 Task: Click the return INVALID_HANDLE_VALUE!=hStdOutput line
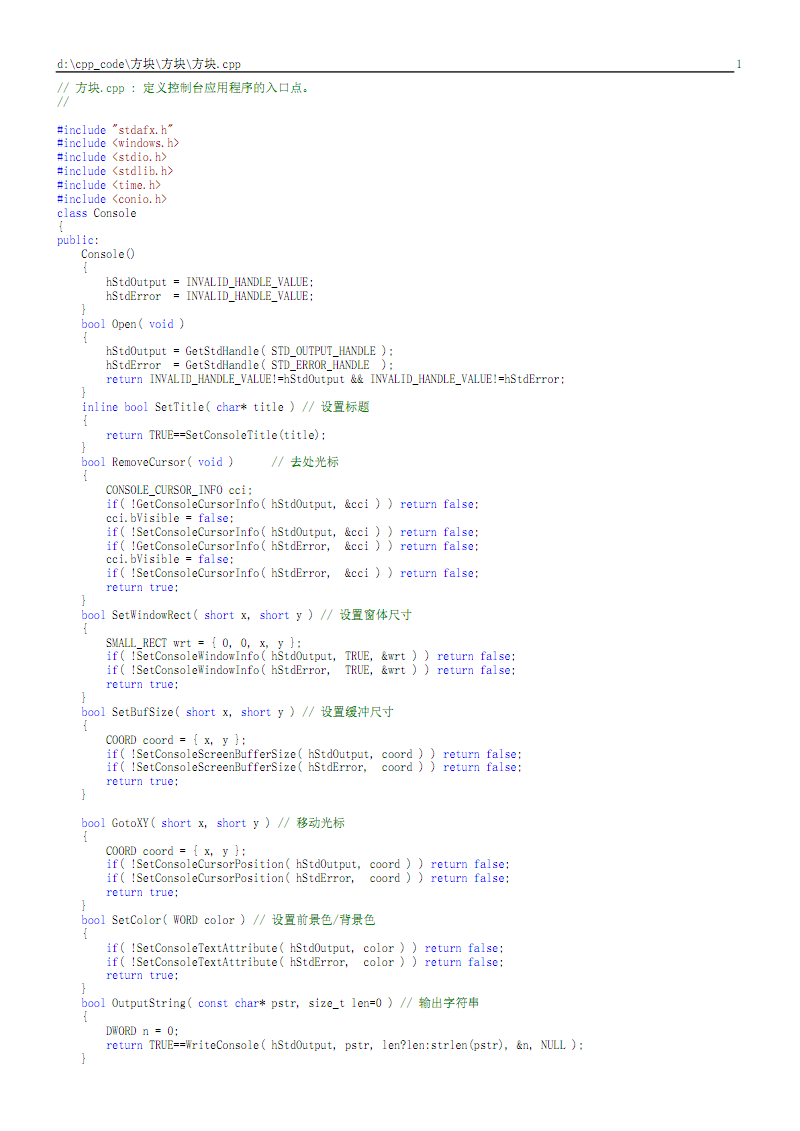335,379
